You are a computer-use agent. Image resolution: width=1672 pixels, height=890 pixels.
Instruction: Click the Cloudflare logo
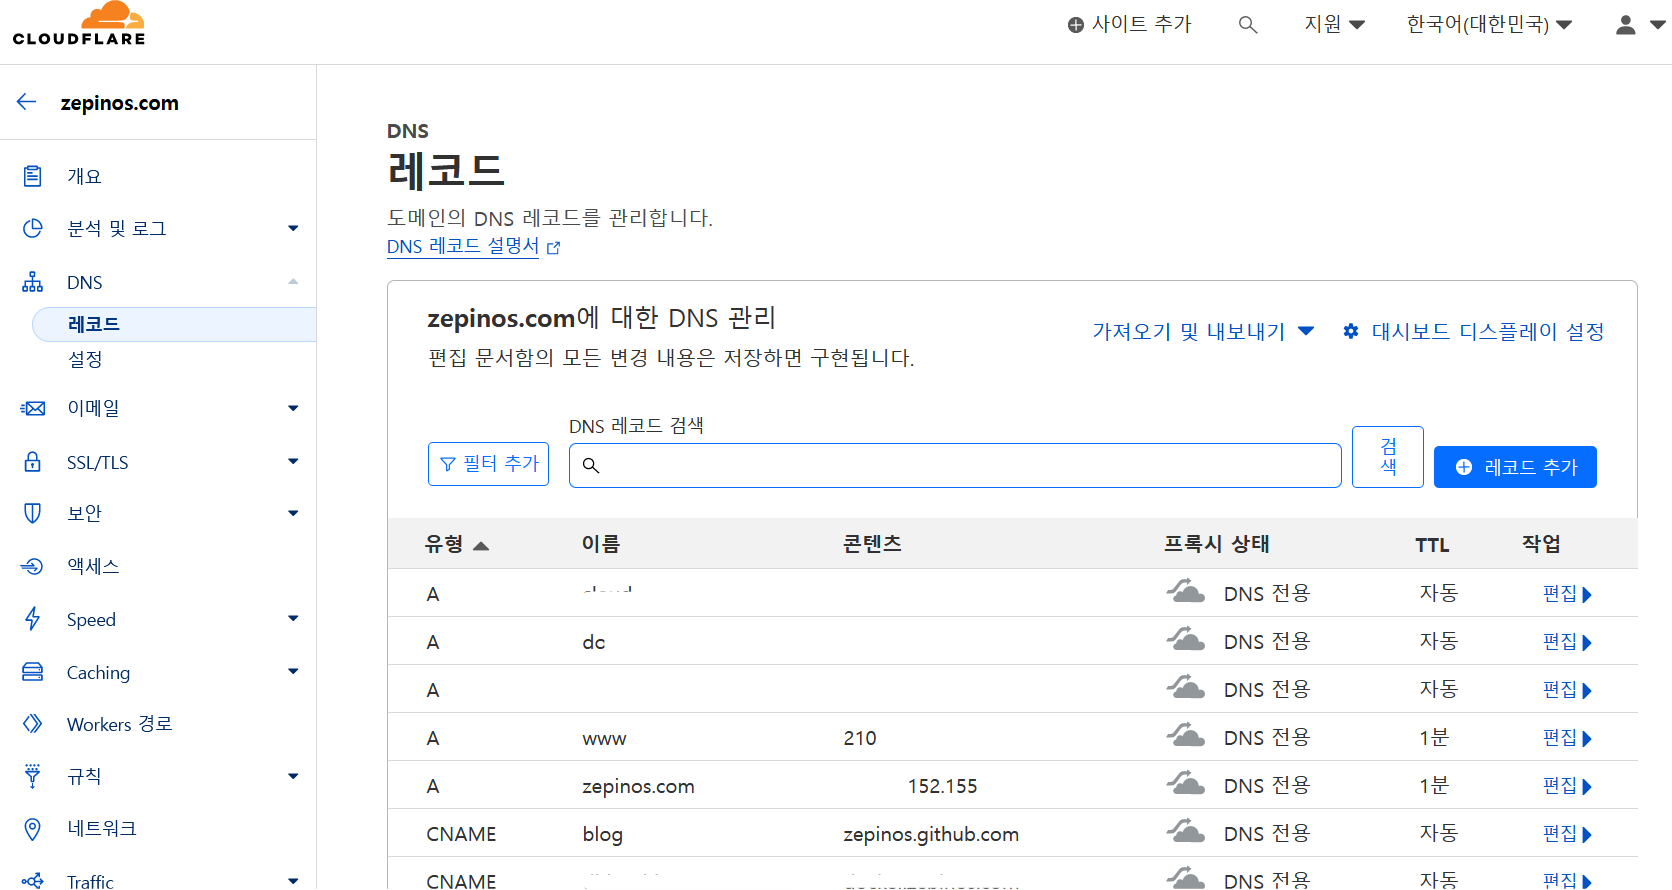[79, 24]
